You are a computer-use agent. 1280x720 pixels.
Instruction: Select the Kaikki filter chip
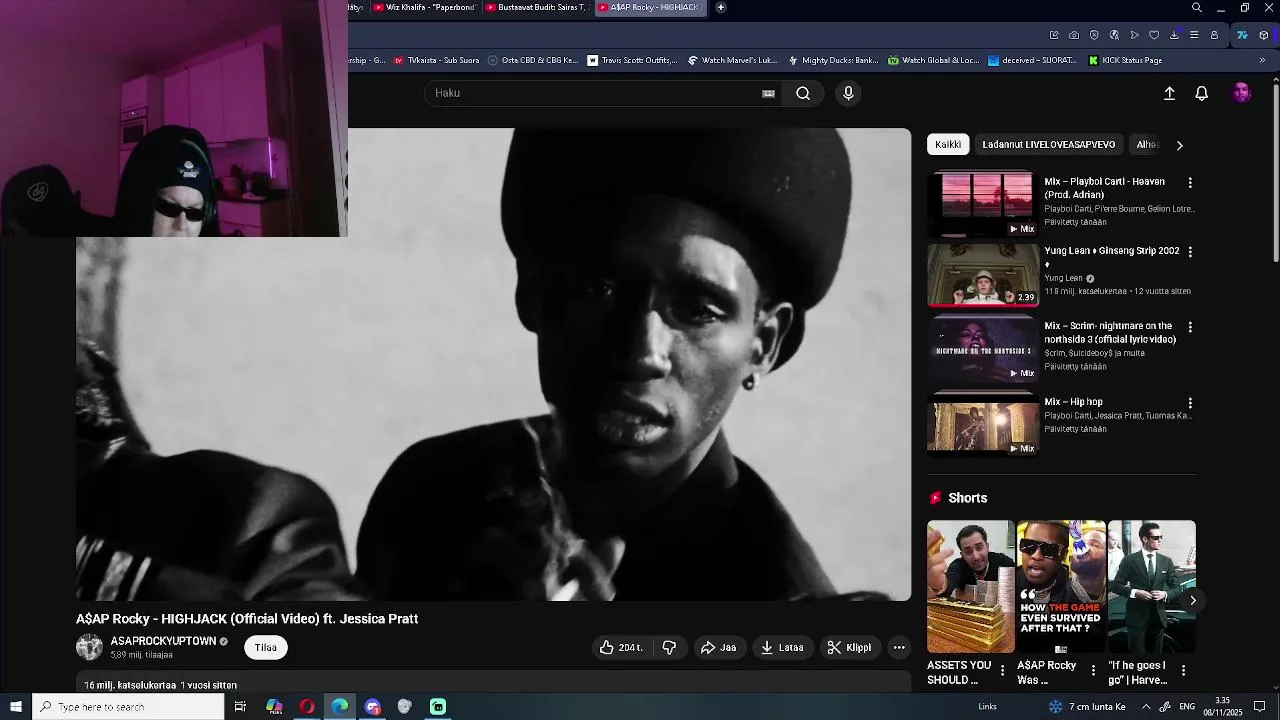pos(948,144)
